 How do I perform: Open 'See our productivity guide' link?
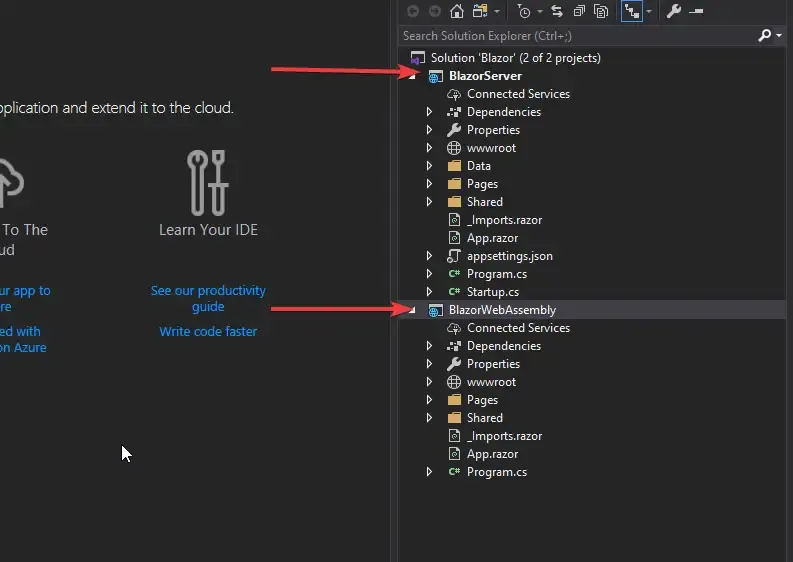(208, 298)
